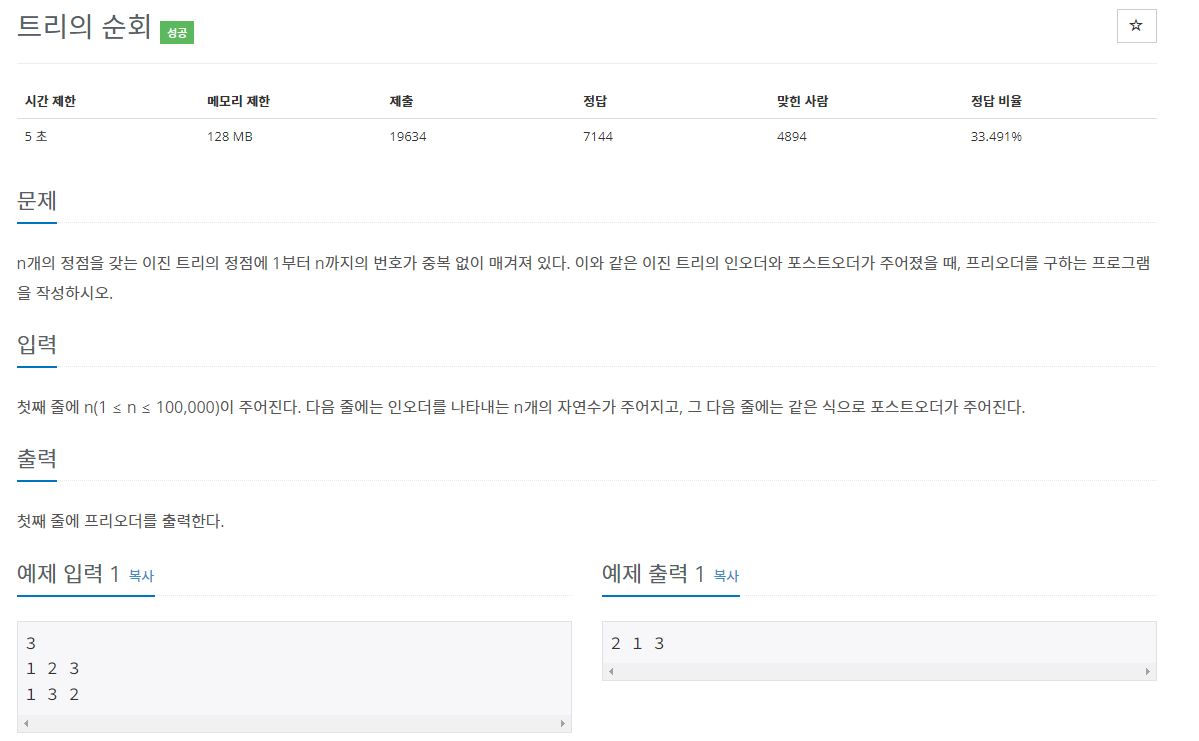Click the submissions count 19634
Viewport: 1199px width, 741px height.
click(408, 136)
